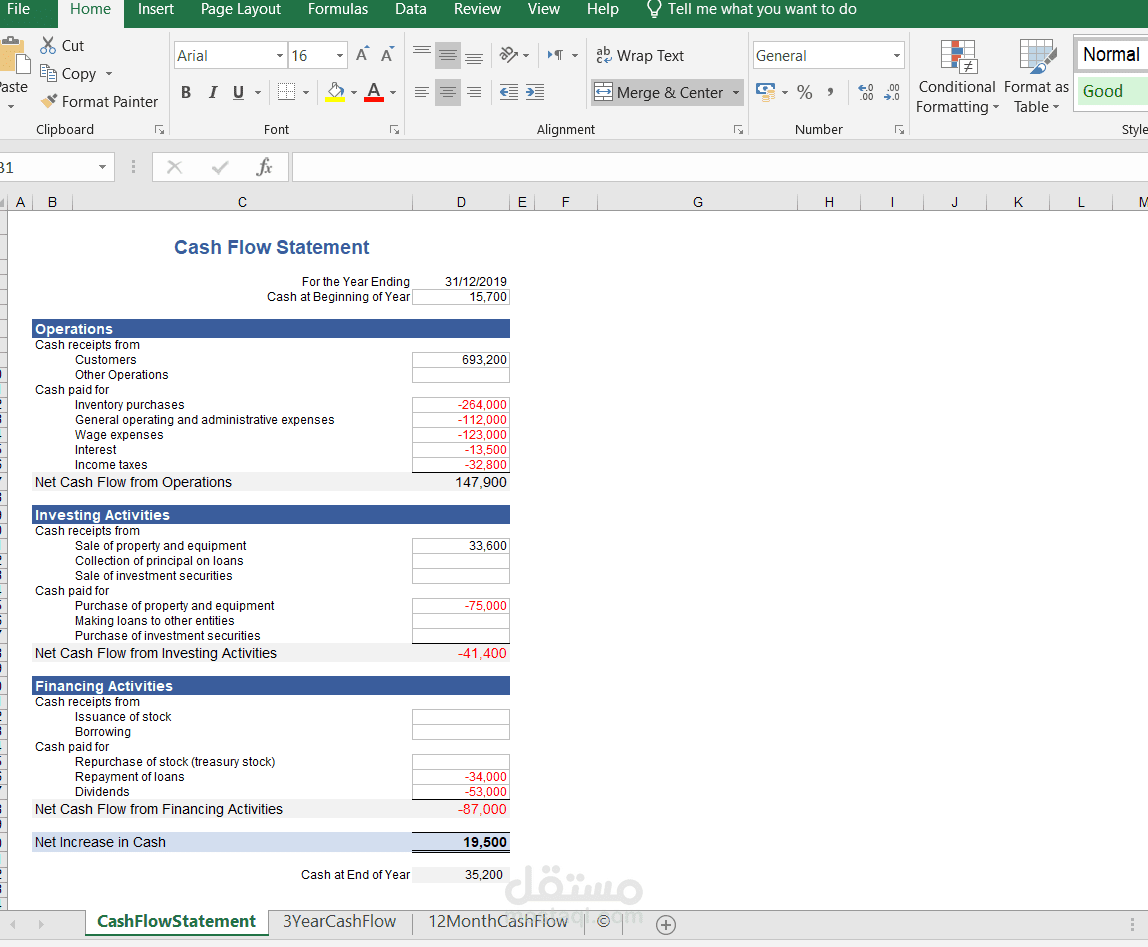Click Accounting Number Format icon

766,92
